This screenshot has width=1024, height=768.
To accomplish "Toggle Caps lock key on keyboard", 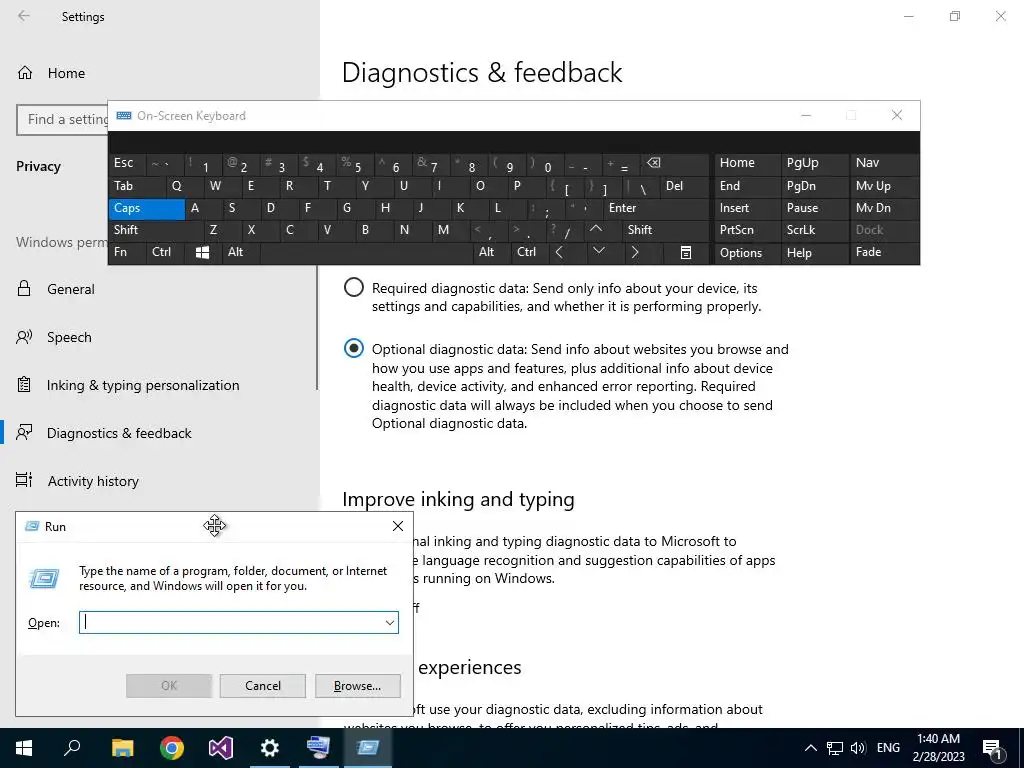I will click(x=146, y=208).
